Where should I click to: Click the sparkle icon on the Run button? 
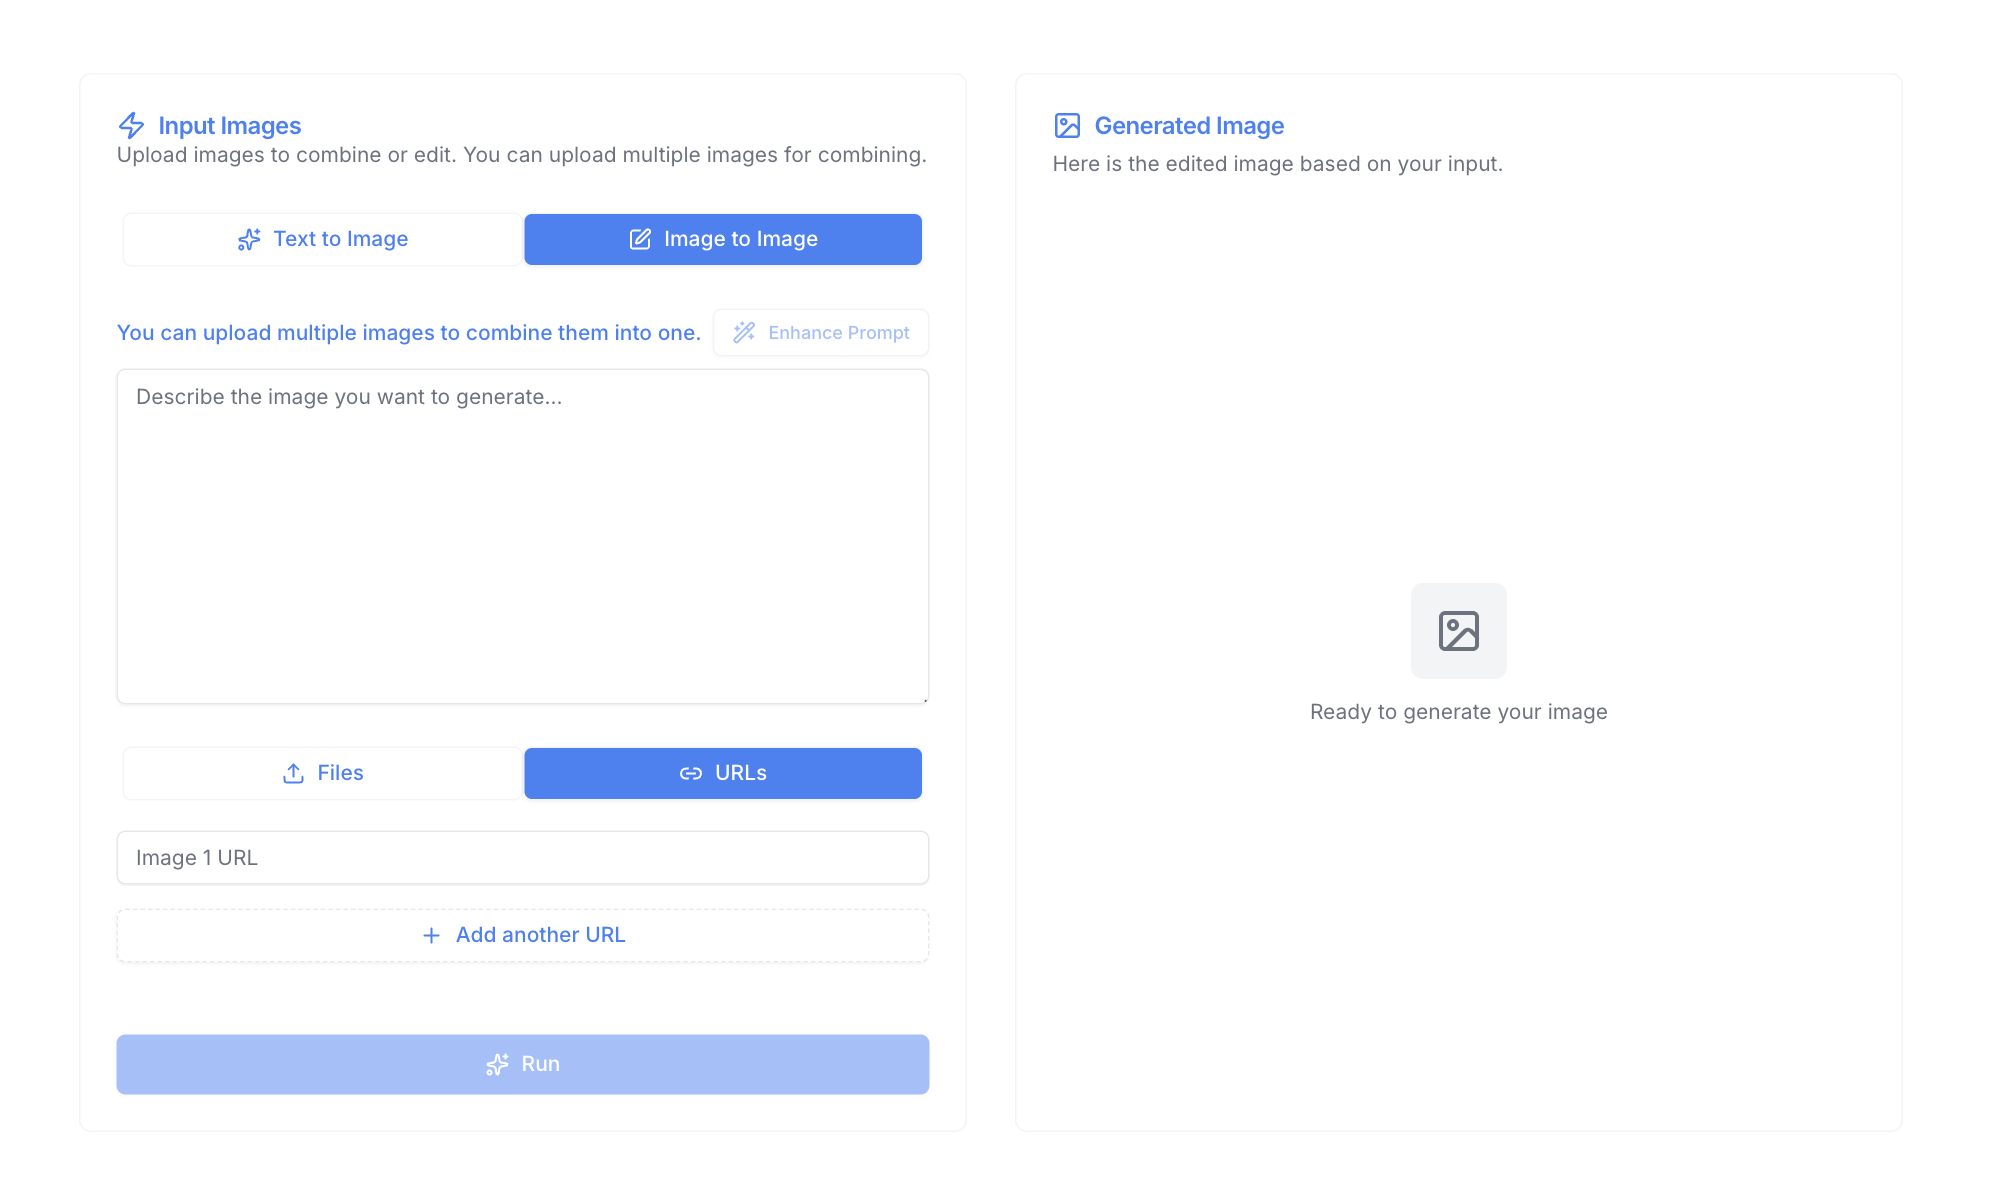[497, 1064]
